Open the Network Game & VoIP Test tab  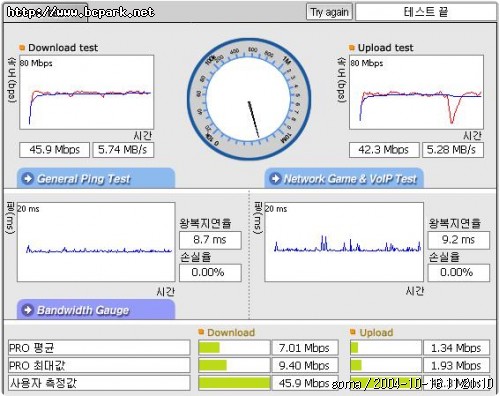click(x=344, y=178)
